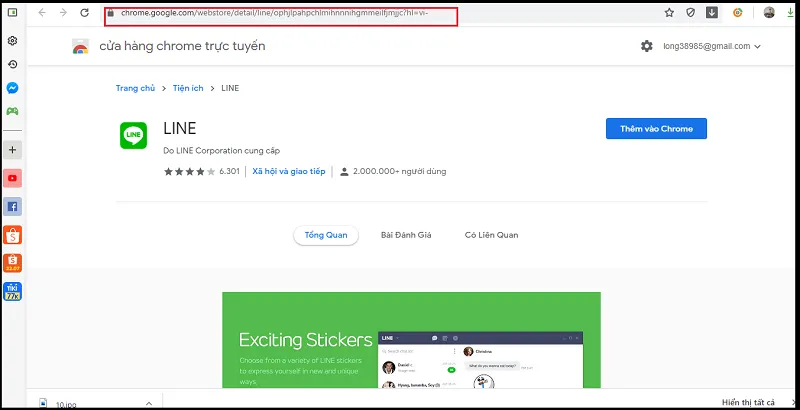Open the Xã hội và giao tiếp link
800x410 pixels.
click(x=288, y=172)
